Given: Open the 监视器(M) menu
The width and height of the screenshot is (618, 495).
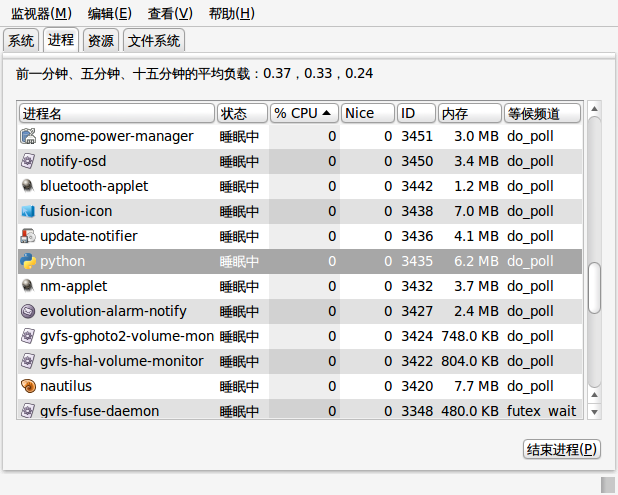Looking at the screenshot, I should click(41, 14).
